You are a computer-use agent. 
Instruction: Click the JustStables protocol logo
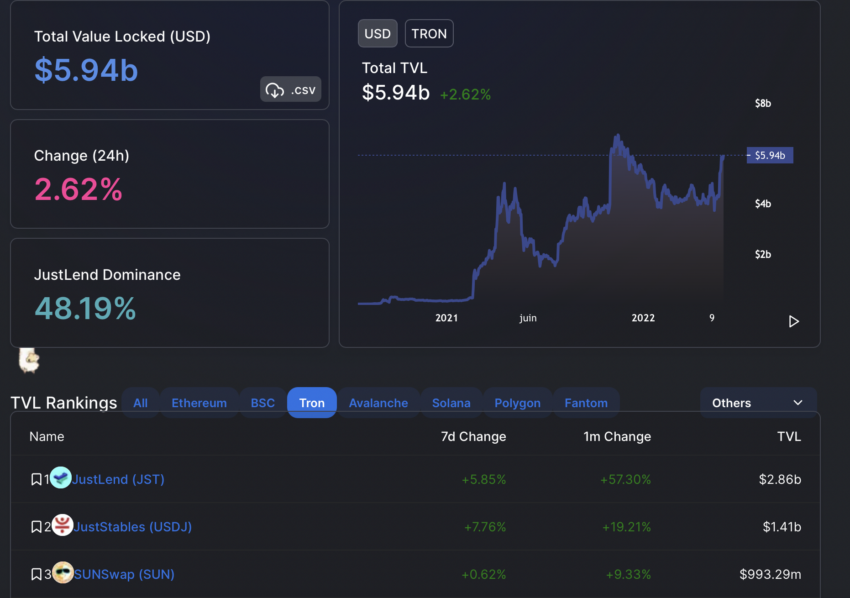tap(62, 525)
